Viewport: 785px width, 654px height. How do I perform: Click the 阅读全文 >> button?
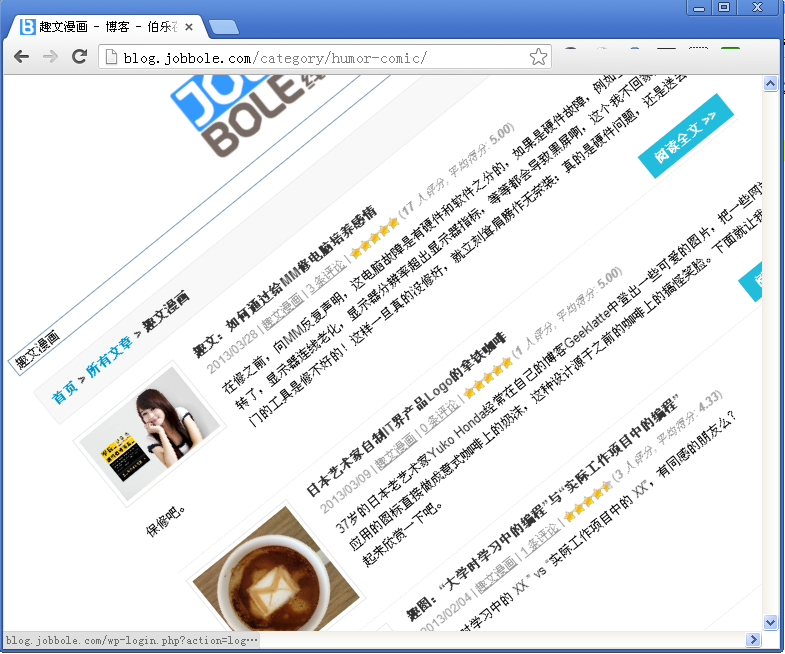(x=685, y=136)
